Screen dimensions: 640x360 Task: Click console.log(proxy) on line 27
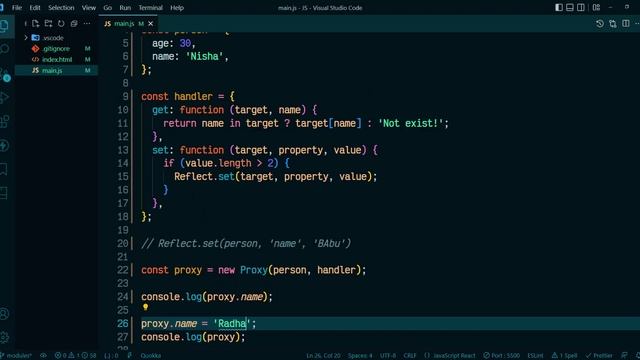193,337
